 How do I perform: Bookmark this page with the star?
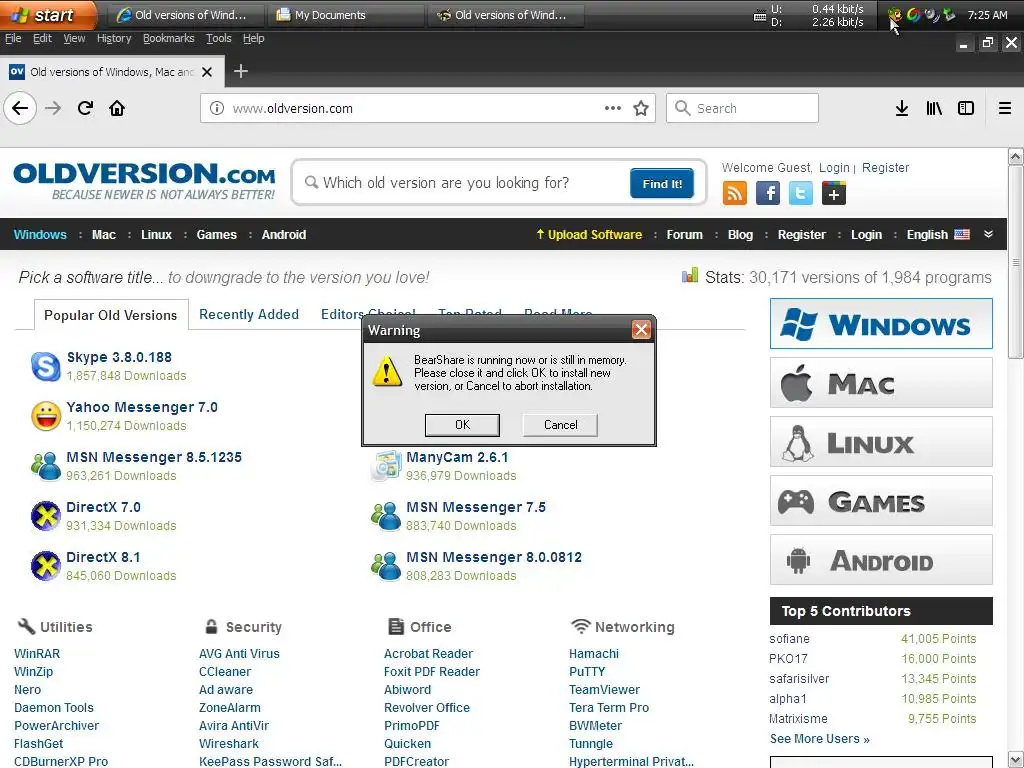[641, 108]
